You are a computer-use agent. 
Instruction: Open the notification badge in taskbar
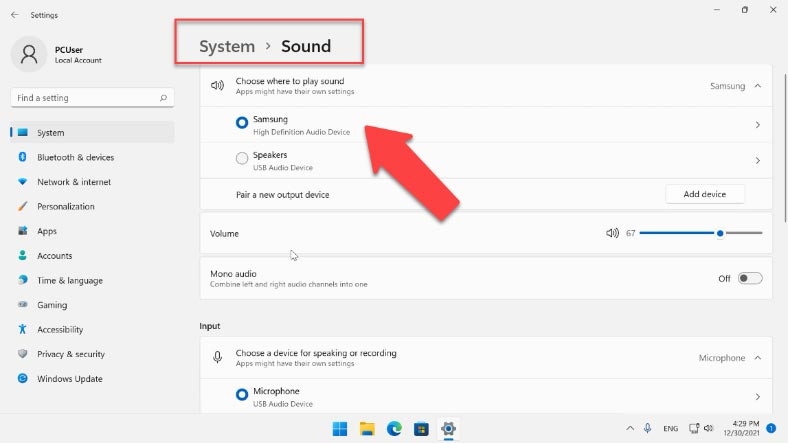(771, 428)
